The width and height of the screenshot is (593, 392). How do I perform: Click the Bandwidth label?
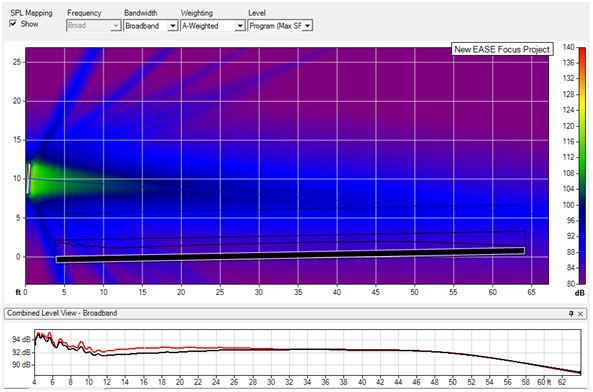click(141, 13)
